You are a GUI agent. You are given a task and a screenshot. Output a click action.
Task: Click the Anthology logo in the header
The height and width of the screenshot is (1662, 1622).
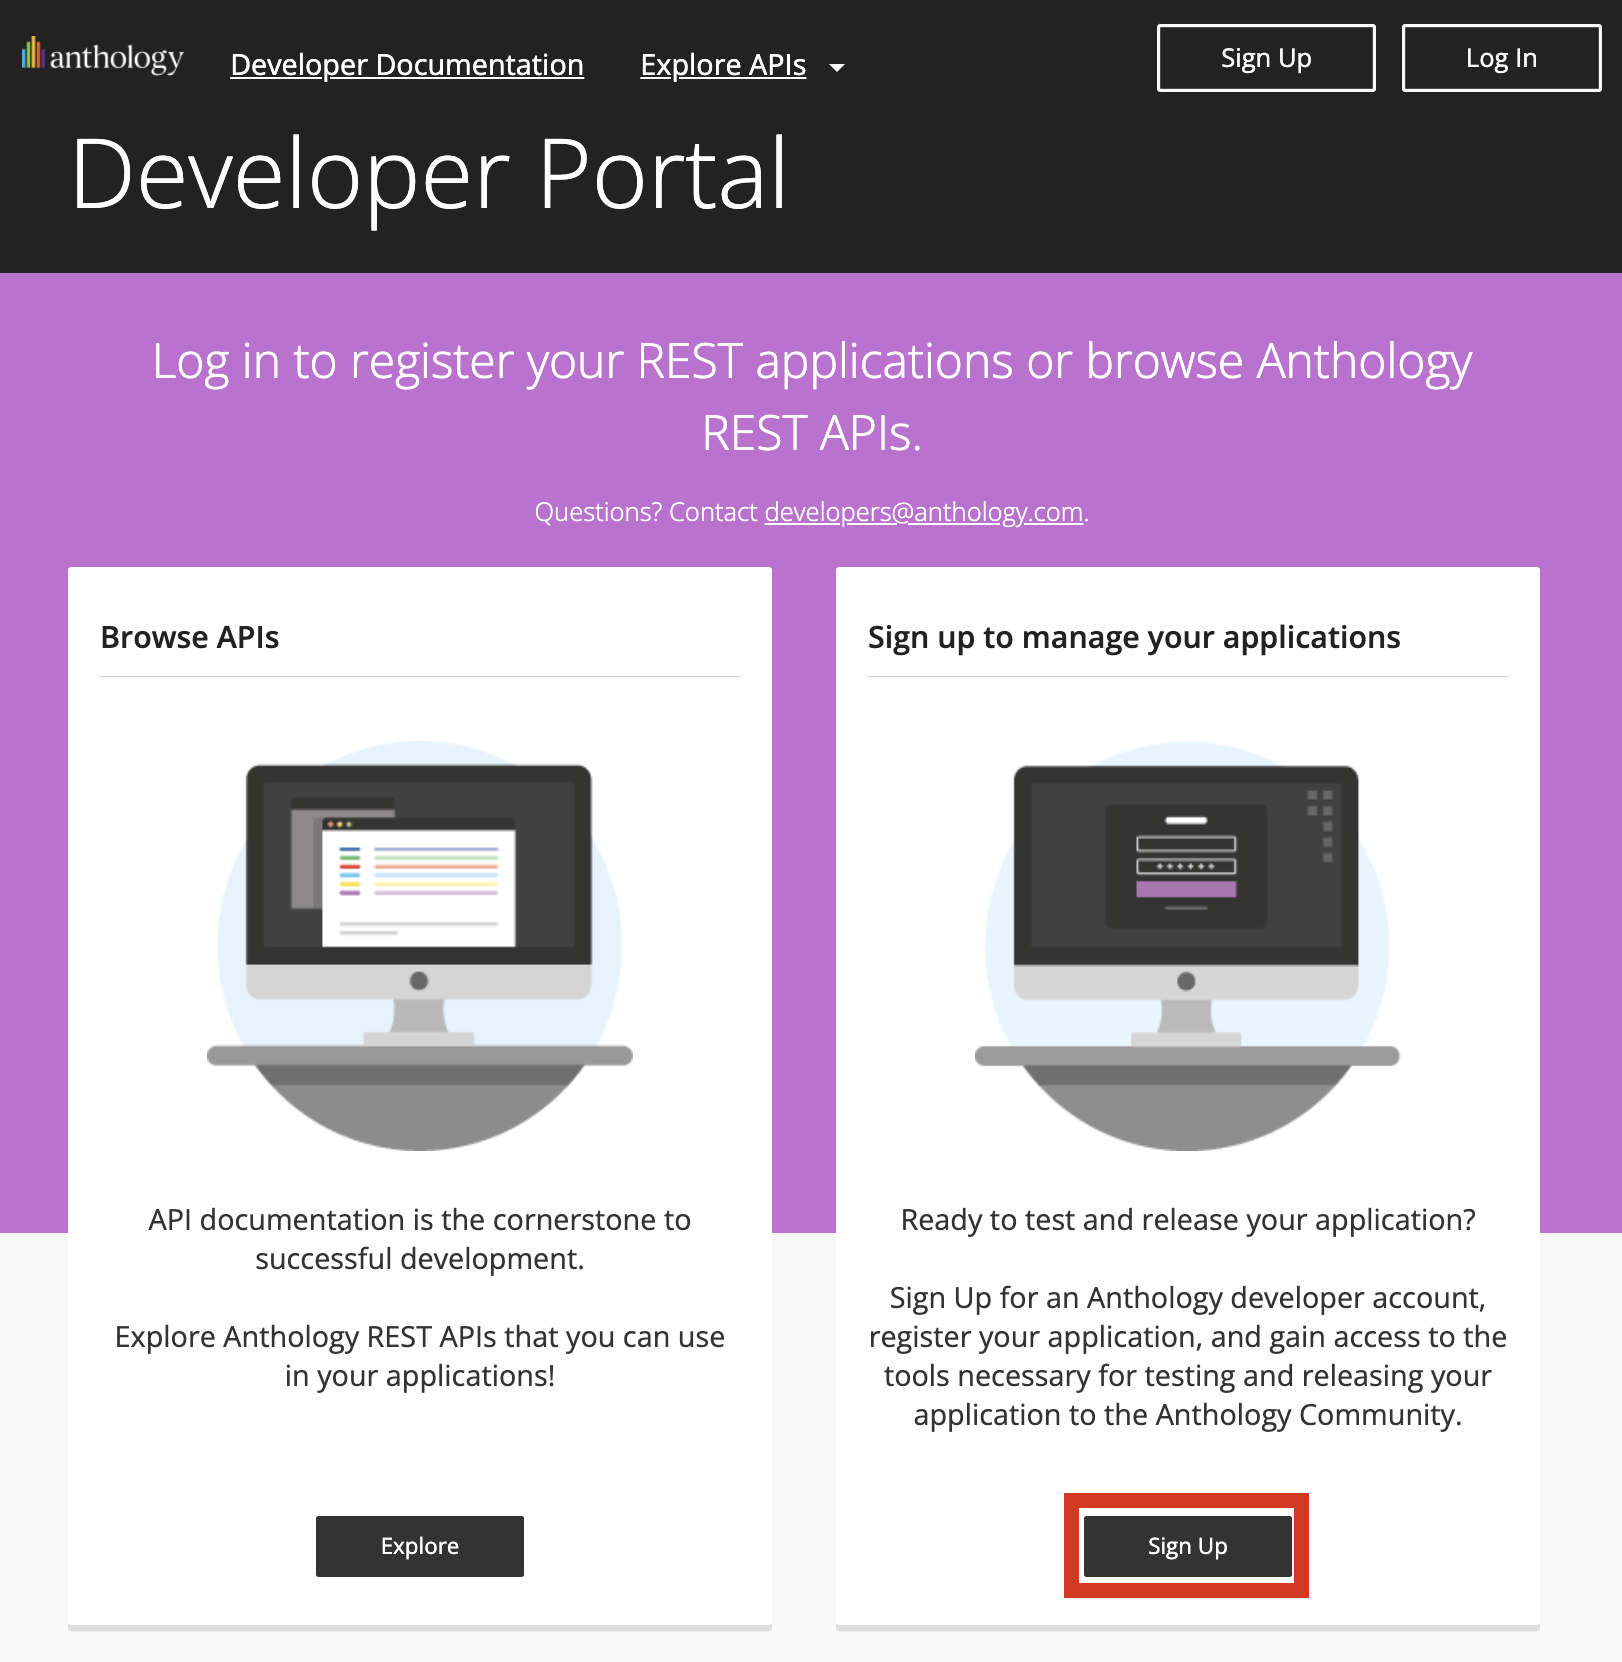(103, 57)
